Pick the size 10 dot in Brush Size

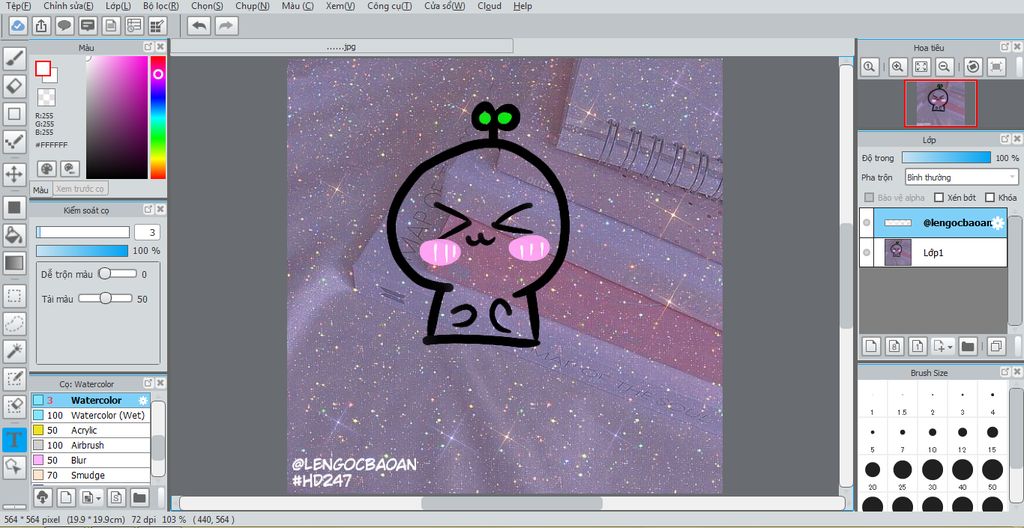tap(932, 432)
